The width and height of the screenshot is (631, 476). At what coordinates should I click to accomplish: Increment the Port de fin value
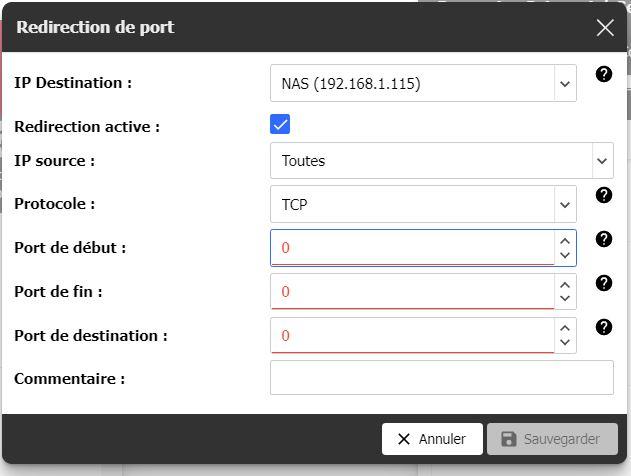(565, 284)
